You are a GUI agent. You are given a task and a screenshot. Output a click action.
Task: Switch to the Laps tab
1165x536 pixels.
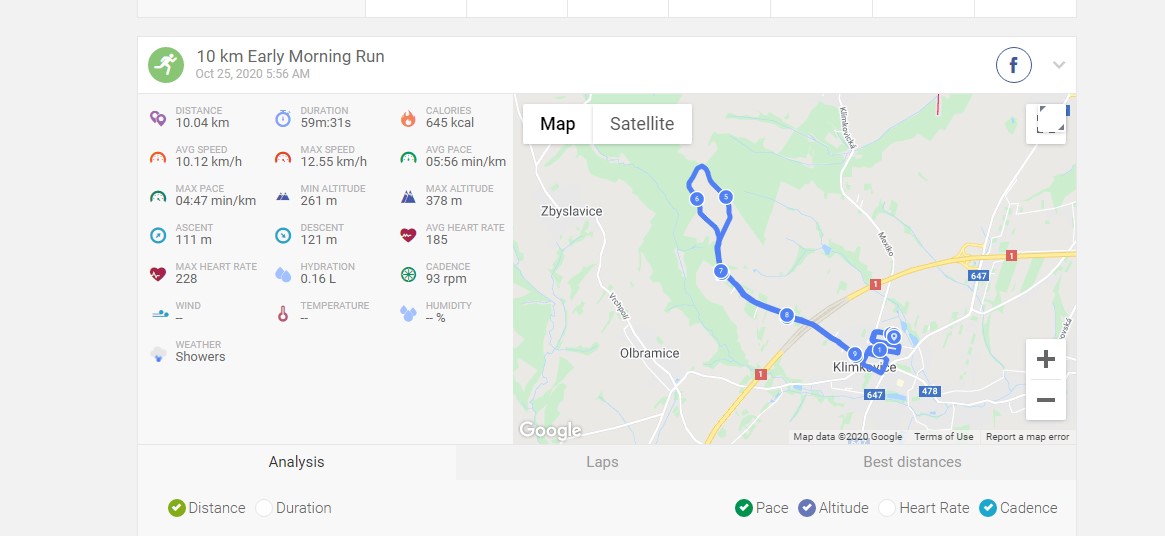point(602,462)
